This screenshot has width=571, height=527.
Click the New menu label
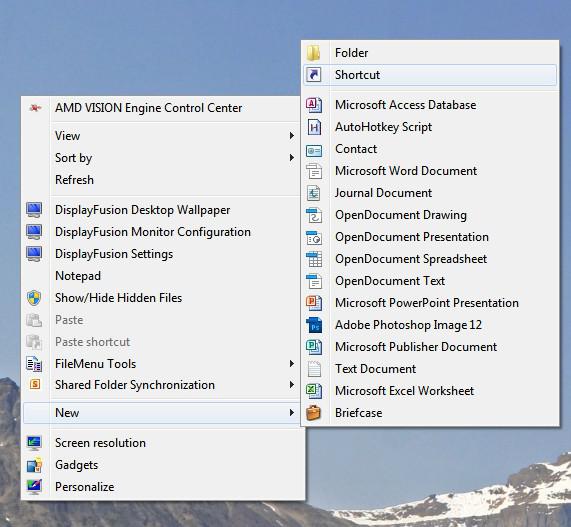pos(67,413)
